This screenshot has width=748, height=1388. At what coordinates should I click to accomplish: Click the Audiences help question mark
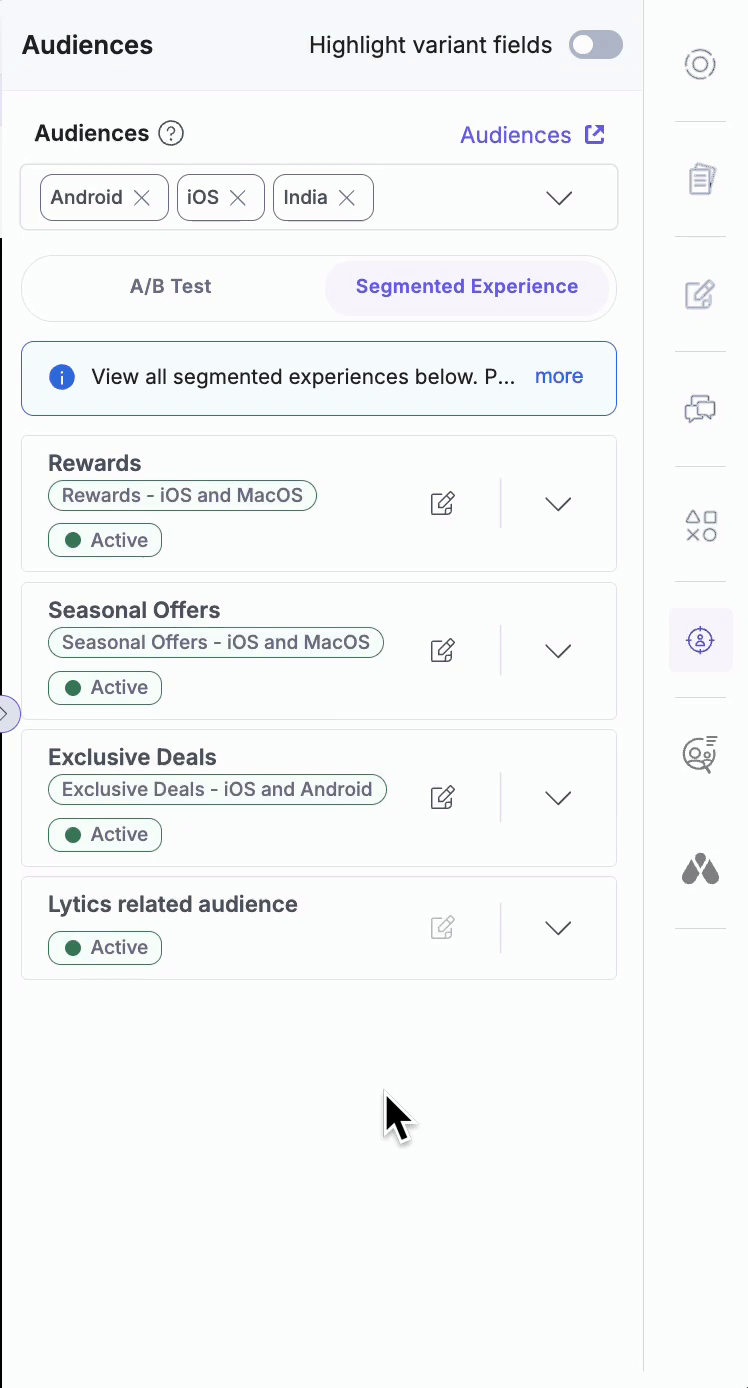point(170,133)
